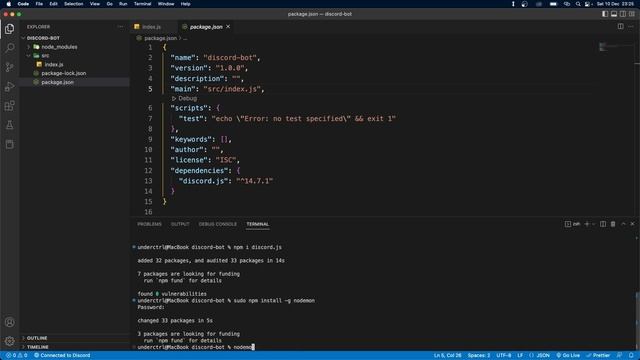Switch to the PROBLEMS panel tab
Screen dimensions: 640x360
pyautogui.click(x=149, y=224)
